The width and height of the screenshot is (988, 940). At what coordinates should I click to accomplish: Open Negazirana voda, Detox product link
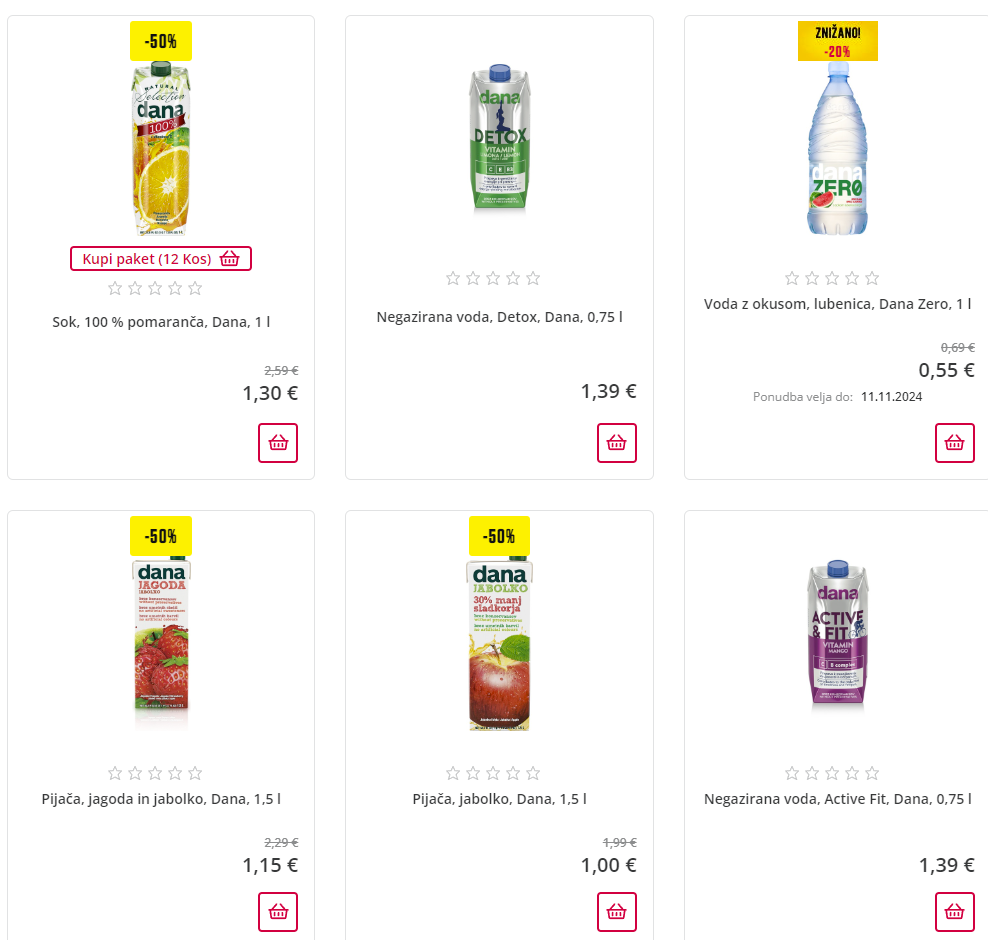click(499, 317)
